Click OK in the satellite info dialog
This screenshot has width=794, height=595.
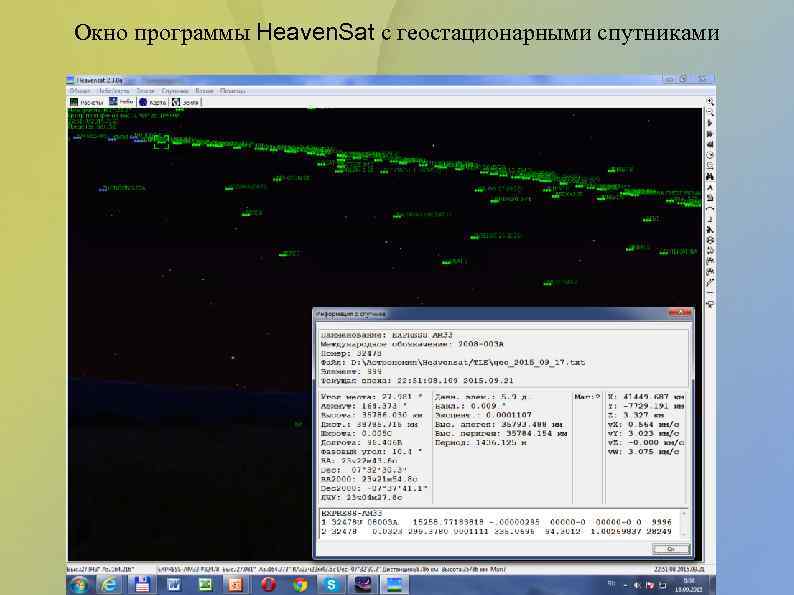[671, 548]
